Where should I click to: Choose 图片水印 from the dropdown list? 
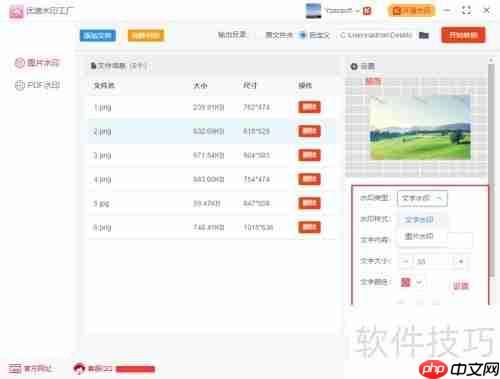(x=419, y=236)
